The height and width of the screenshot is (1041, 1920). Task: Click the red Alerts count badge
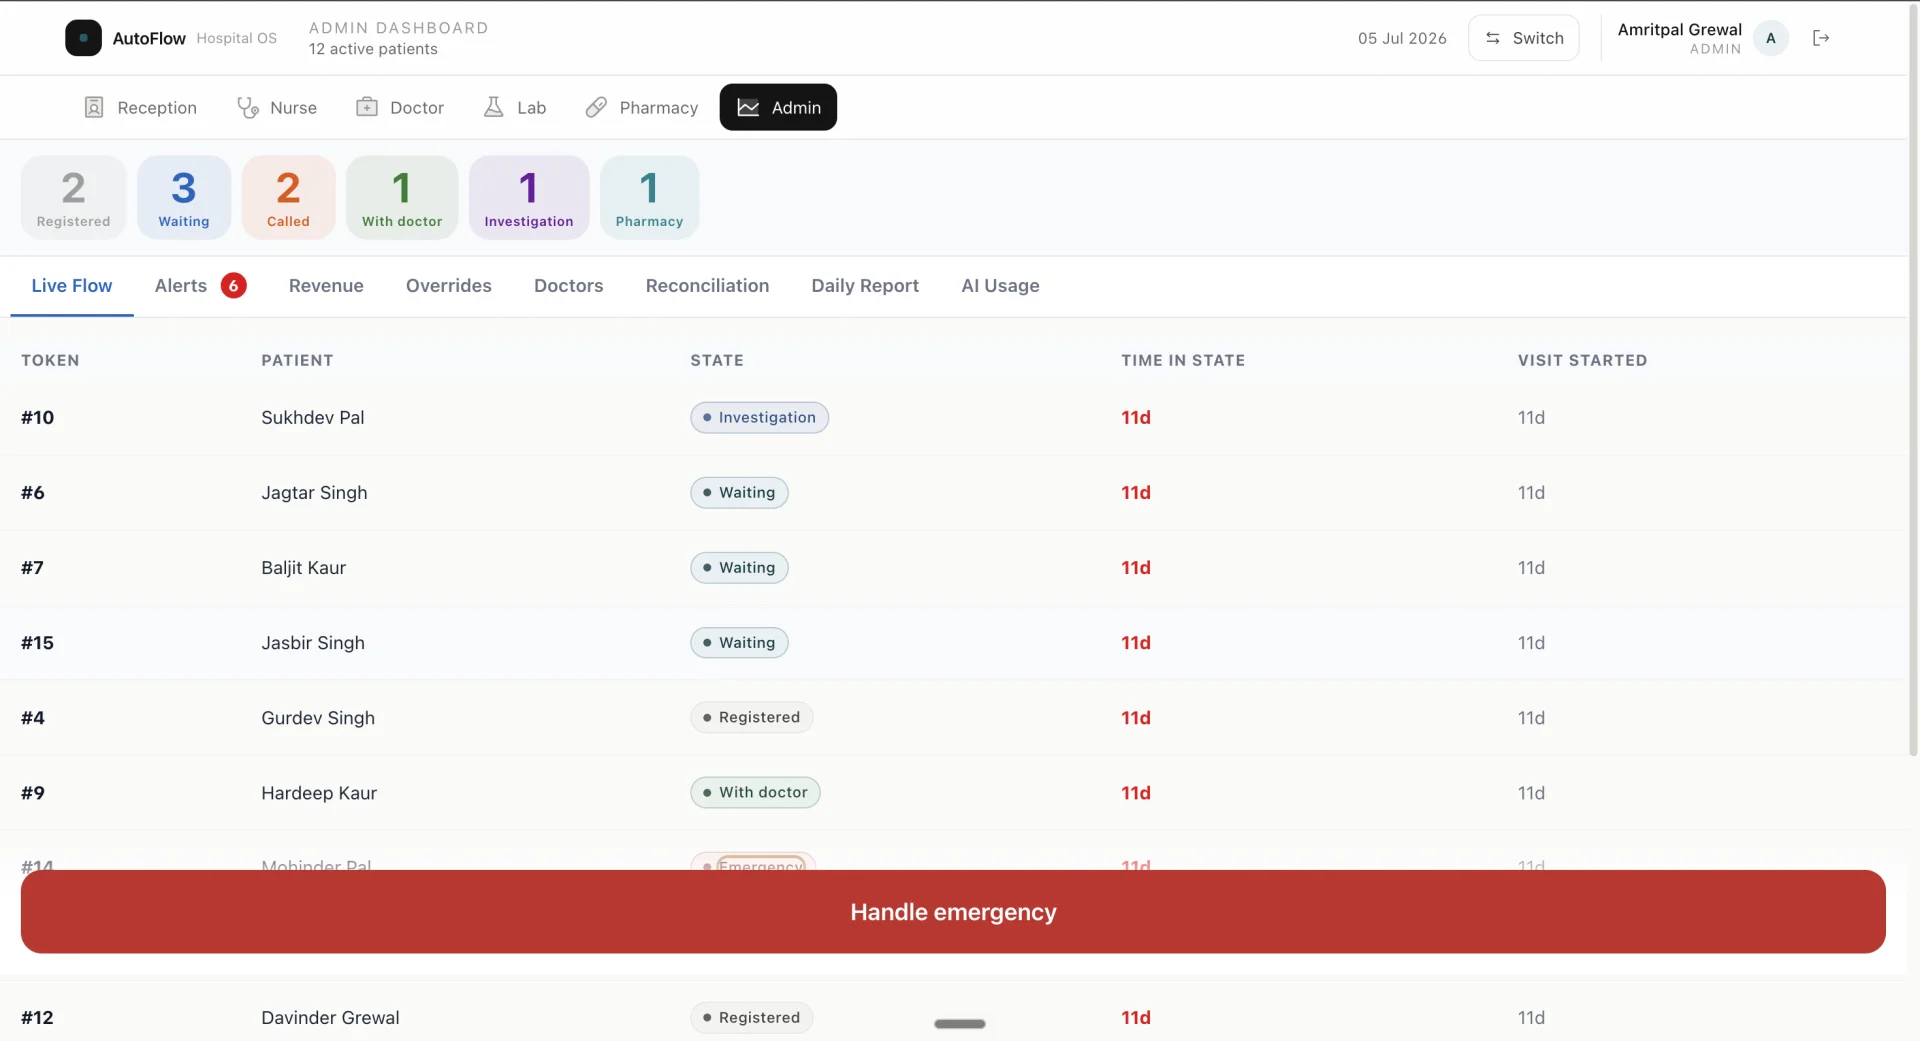(x=233, y=286)
